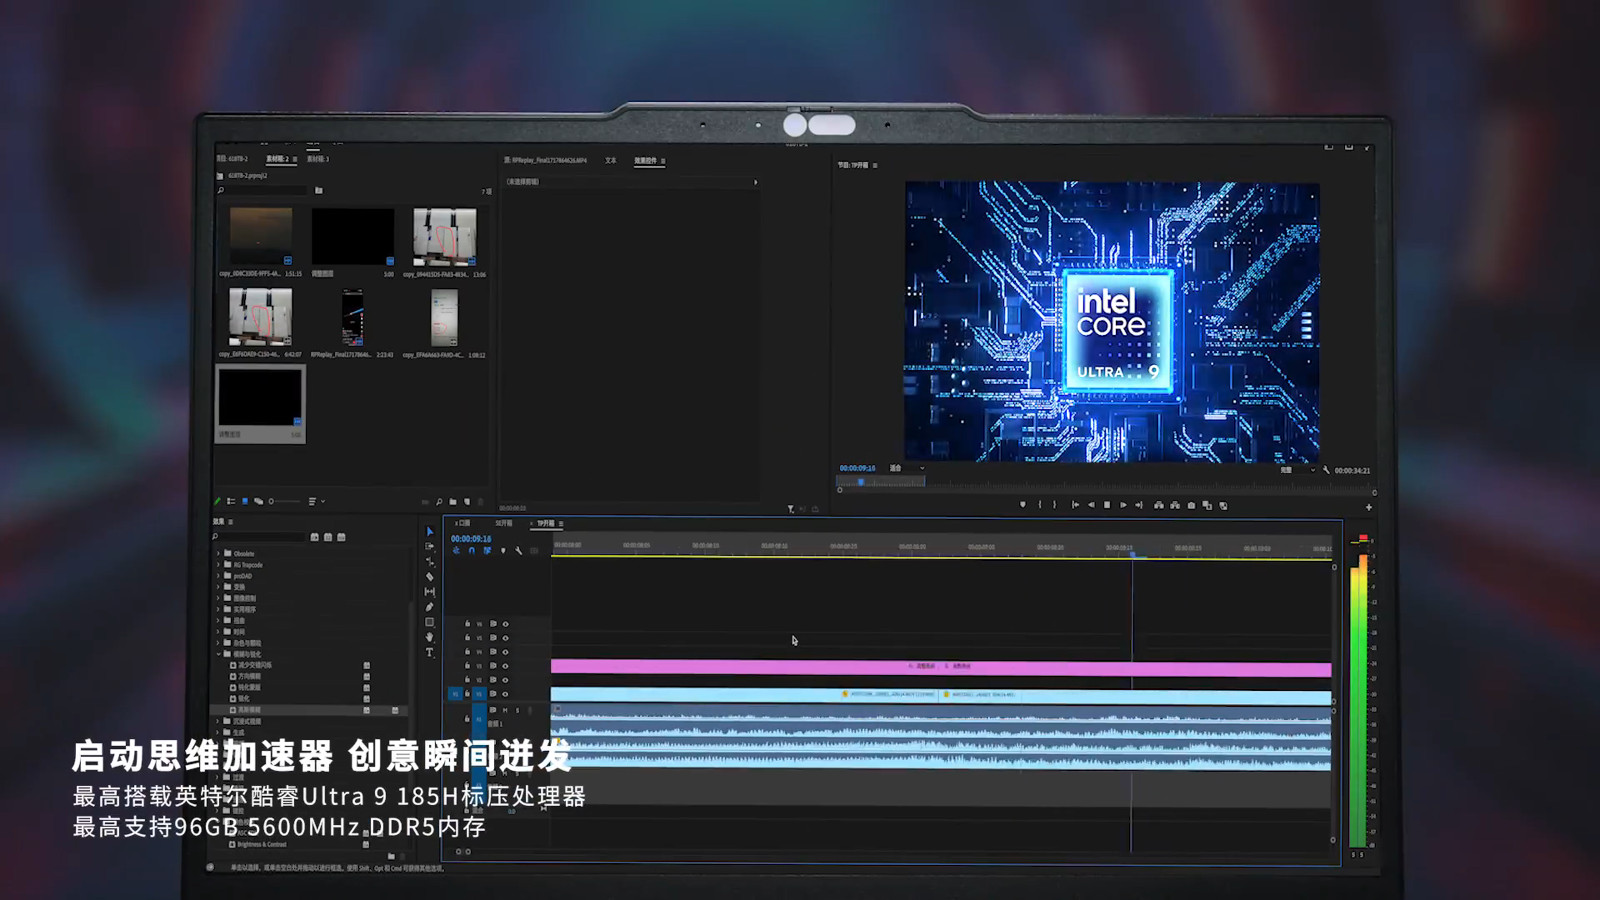Viewport: 1600px width, 900px height.
Task: Select the Rectangle tool
Action: (x=430, y=622)
